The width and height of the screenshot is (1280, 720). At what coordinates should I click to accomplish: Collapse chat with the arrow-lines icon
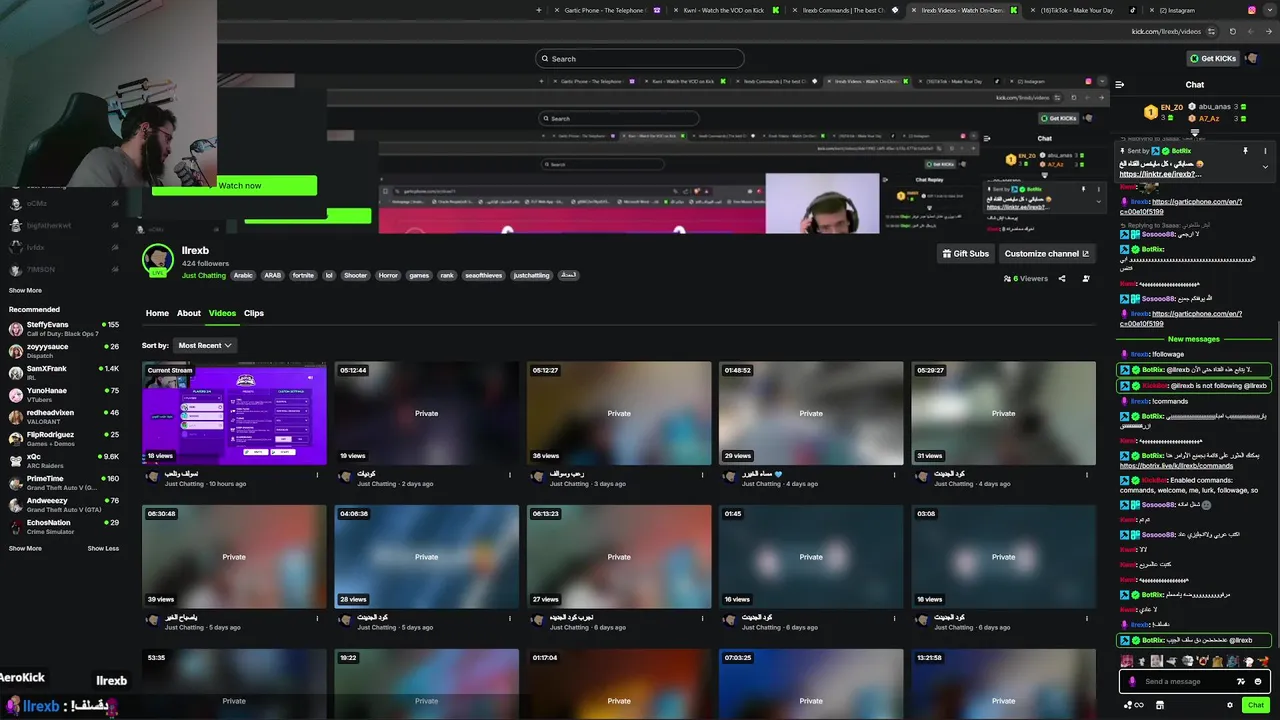pos(1120,85)
